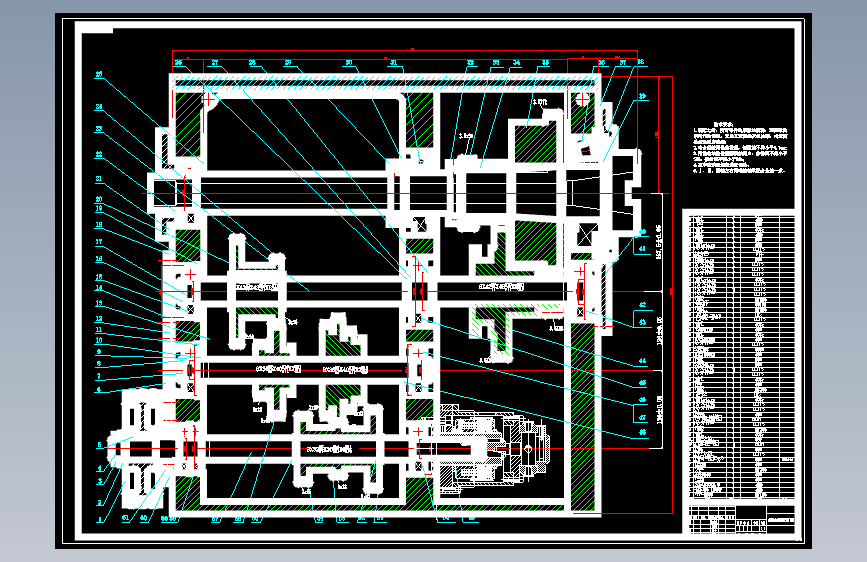This screenshot has height=562, width=867.
Task: Click part balloon number 44
Action: coord(643,361)
